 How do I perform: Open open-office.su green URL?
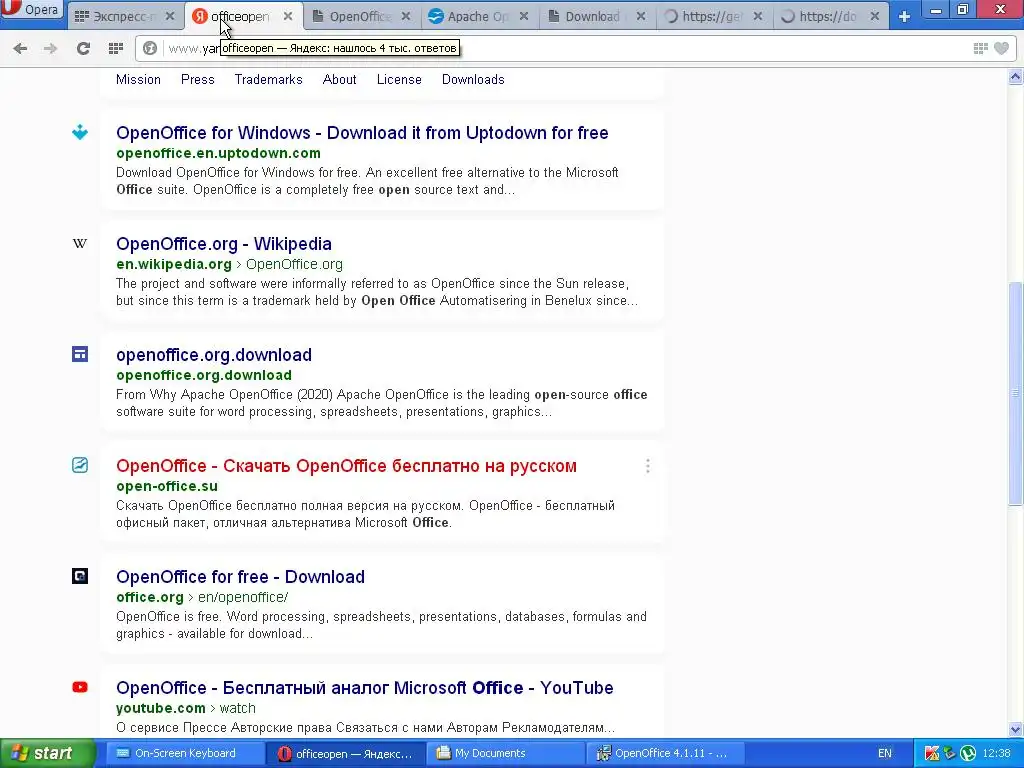(x=167, y=486)
